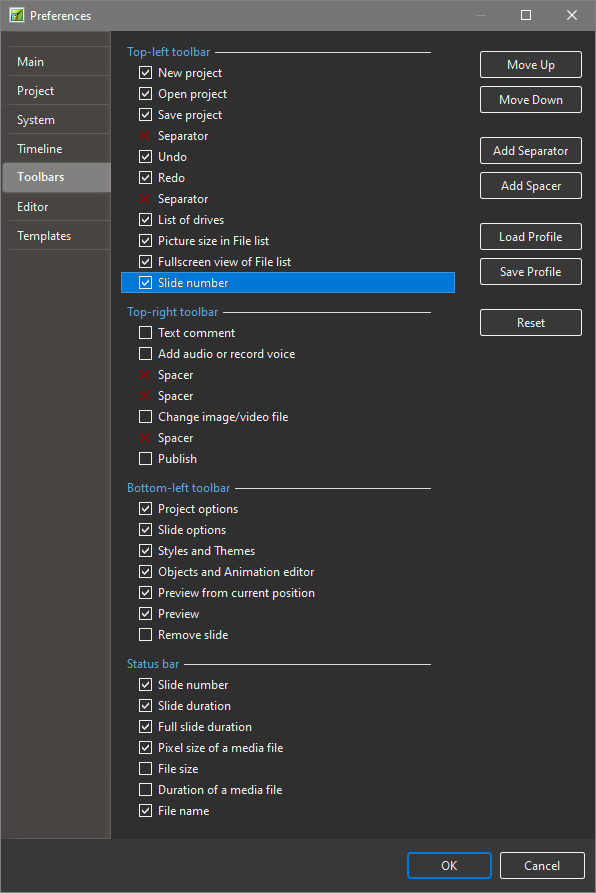Disable the Preview from current position checkbox

point(146,593)
